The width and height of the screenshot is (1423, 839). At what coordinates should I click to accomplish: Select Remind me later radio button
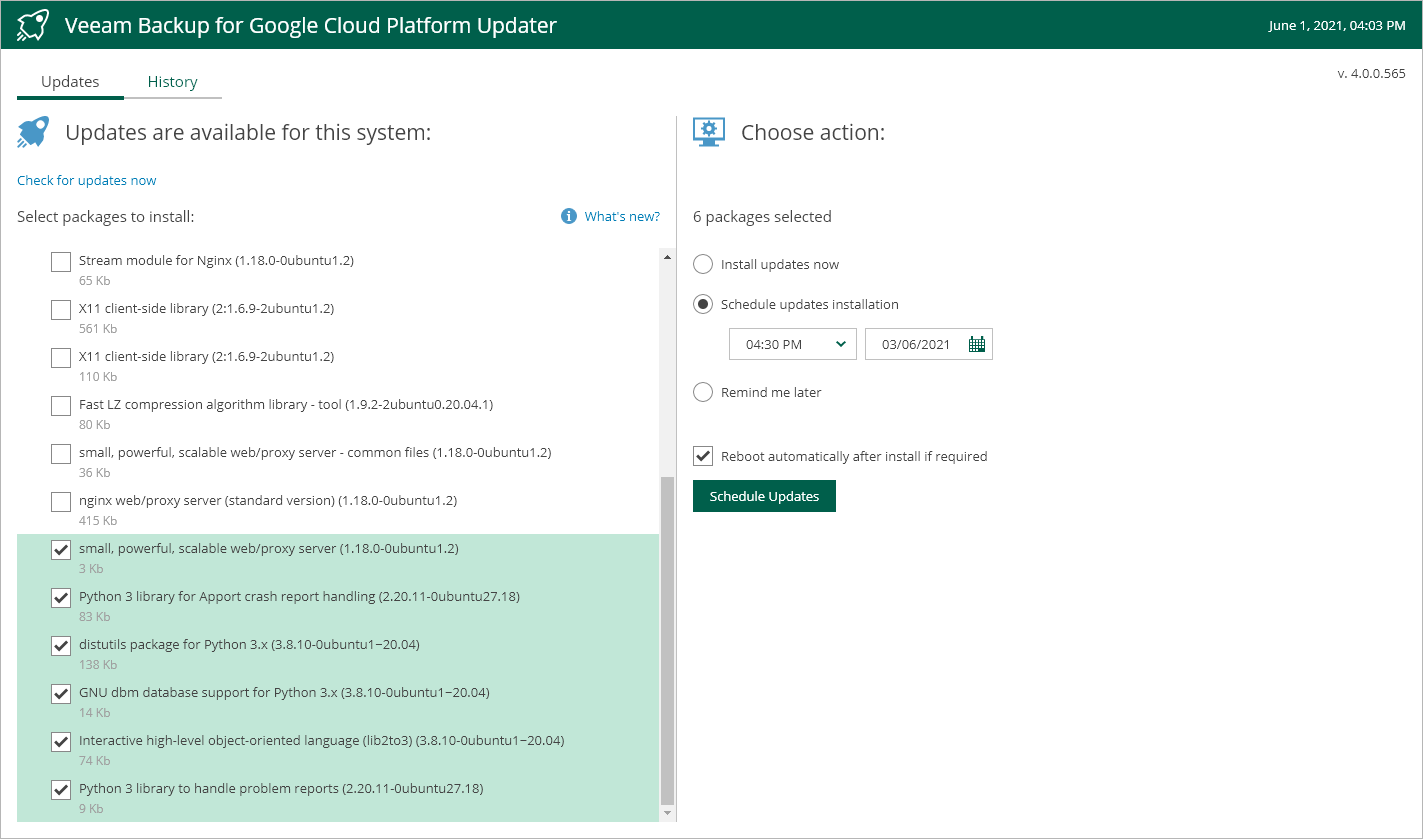click(x=703, y=392)
